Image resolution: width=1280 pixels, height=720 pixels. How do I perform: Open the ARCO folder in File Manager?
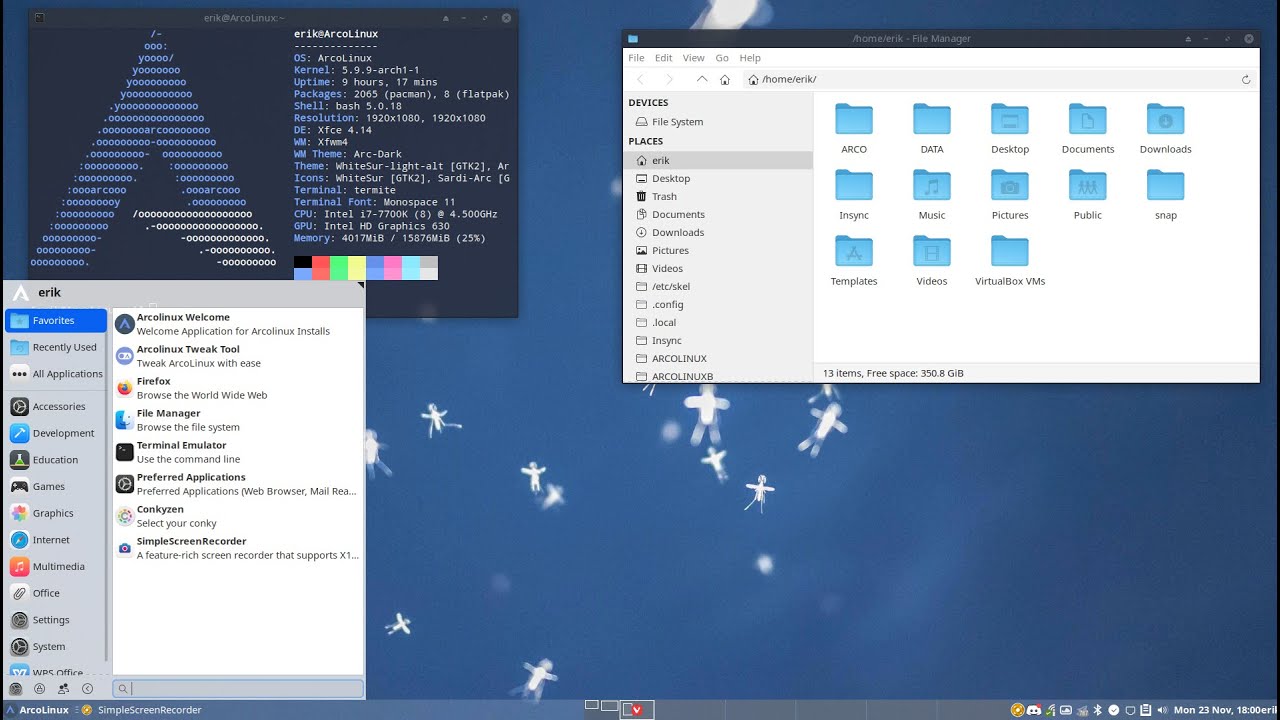coord(854,128)
